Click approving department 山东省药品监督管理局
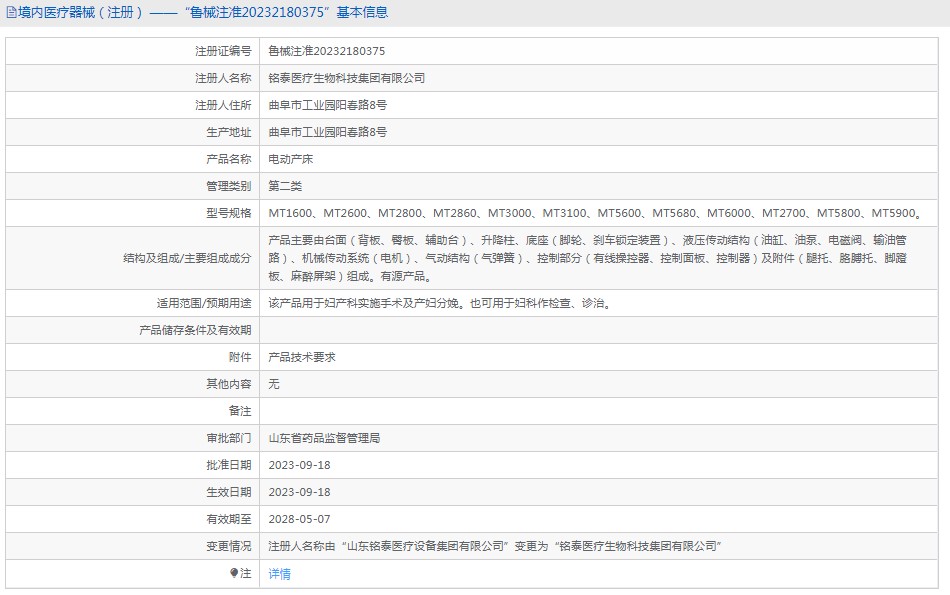This screenshot has width=950, height=595. coord(324,438)
